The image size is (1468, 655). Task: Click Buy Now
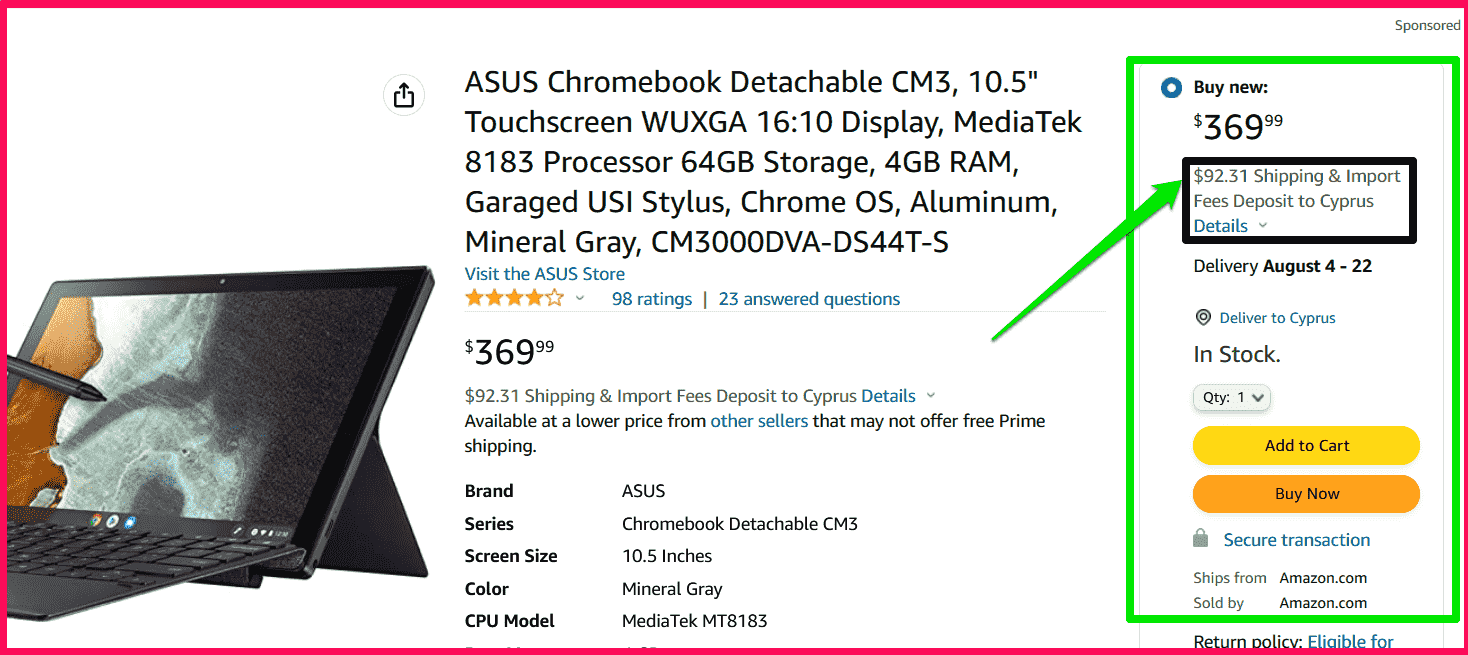click(x=1305, y=493)
